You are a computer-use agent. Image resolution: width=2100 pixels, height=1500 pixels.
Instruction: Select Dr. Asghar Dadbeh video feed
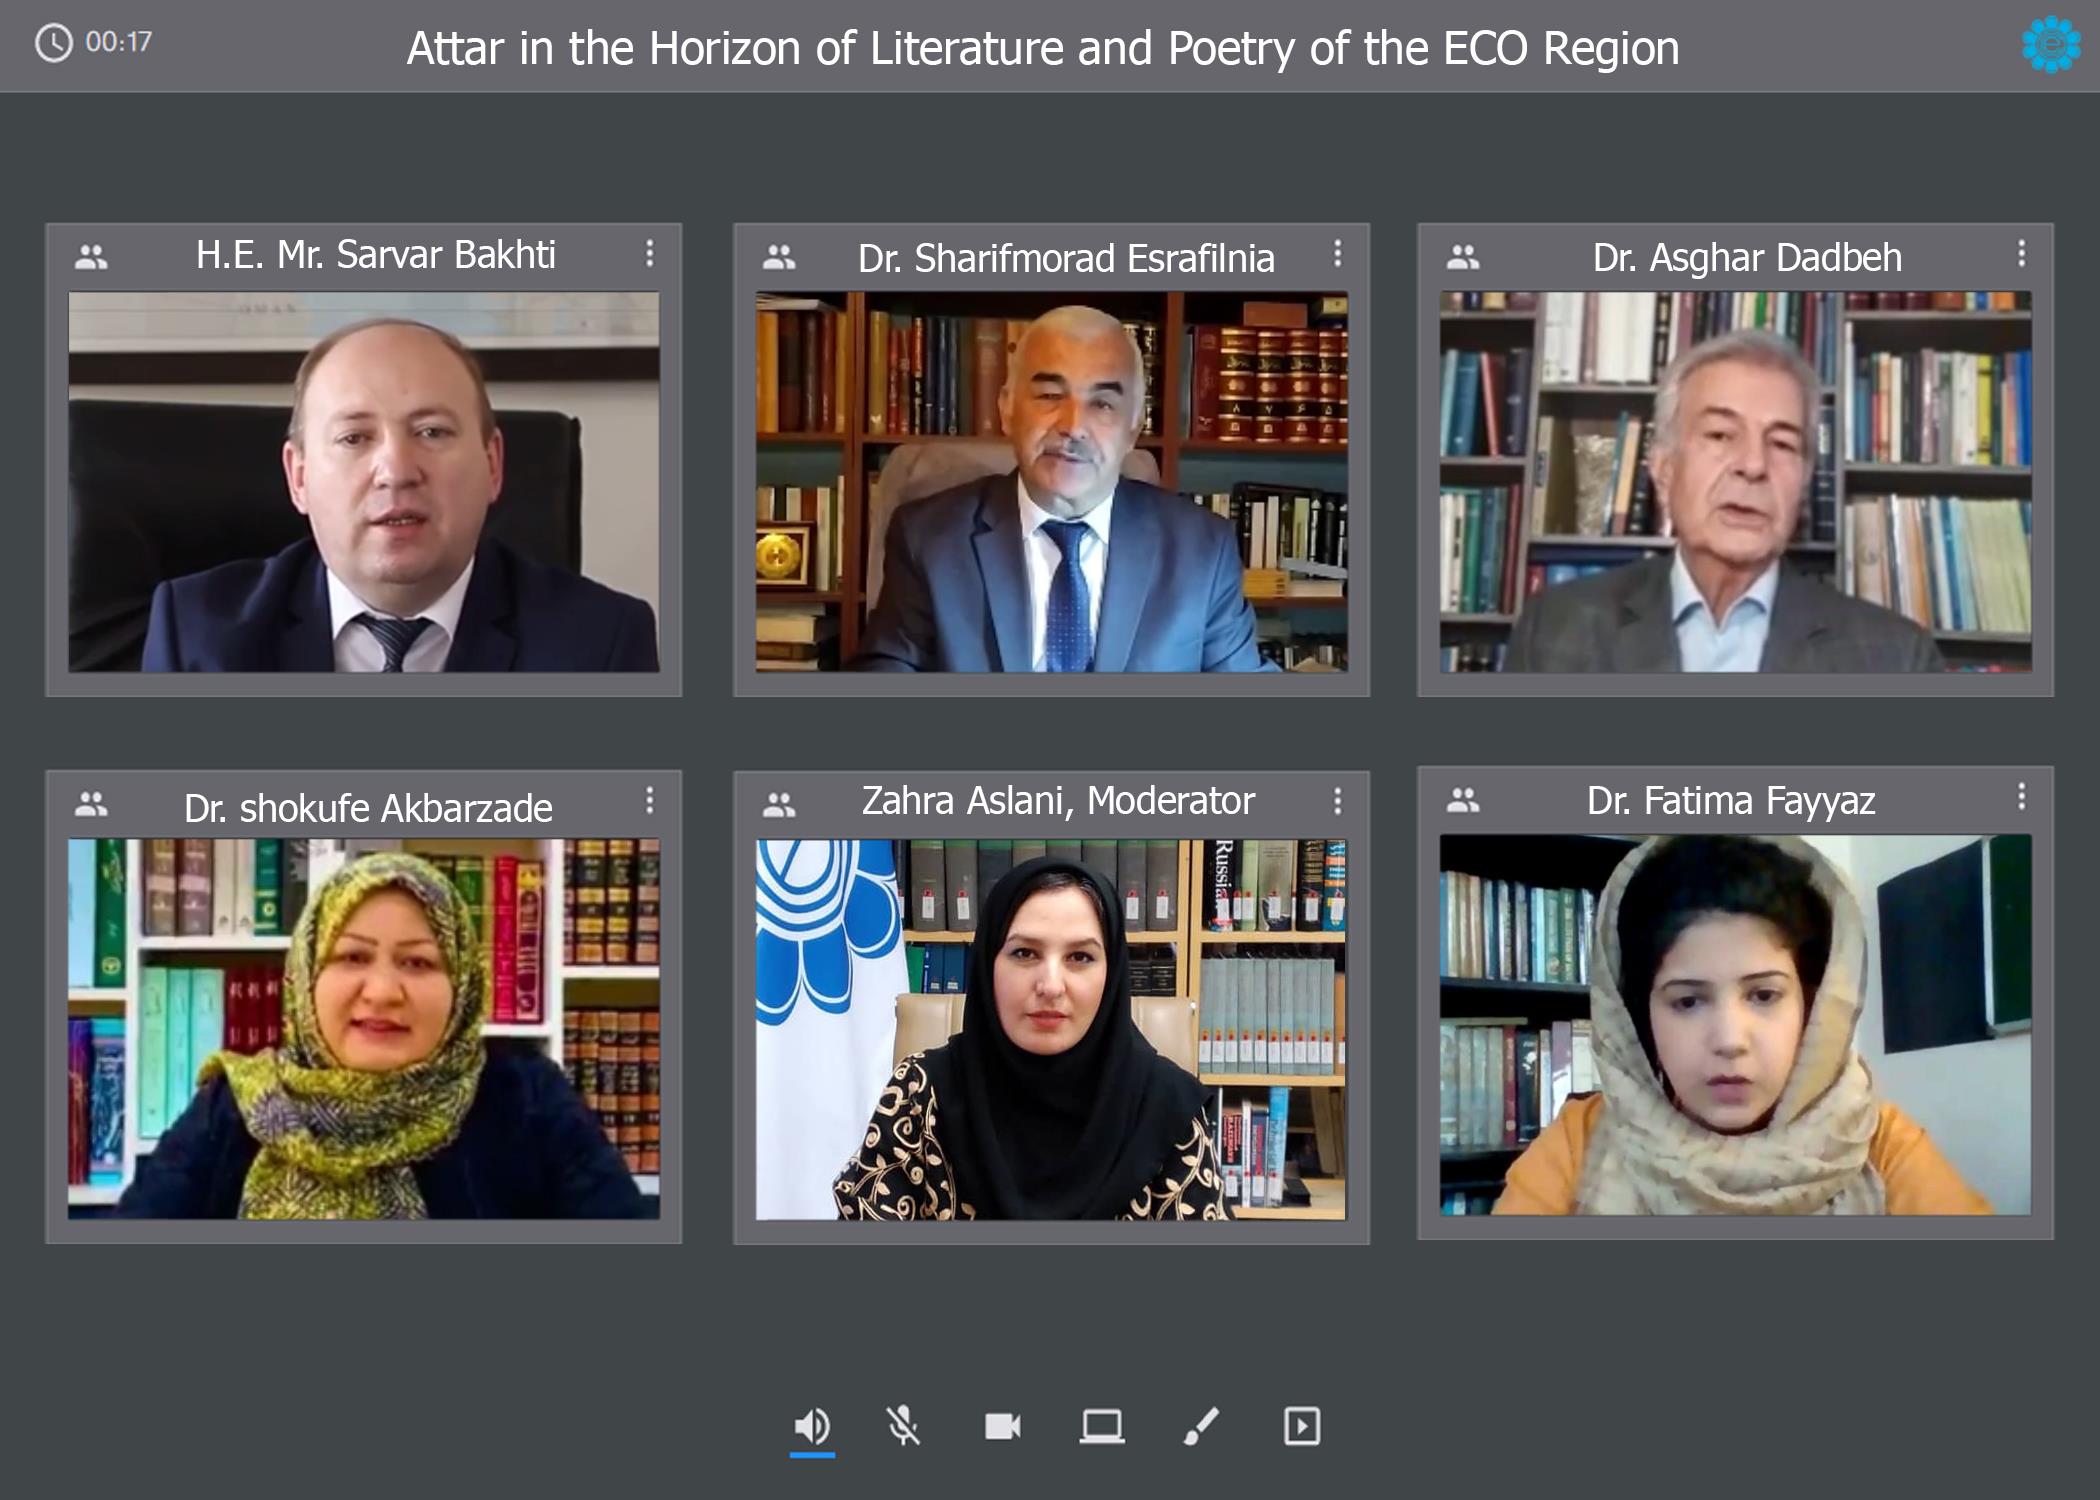pos(1735,482)
